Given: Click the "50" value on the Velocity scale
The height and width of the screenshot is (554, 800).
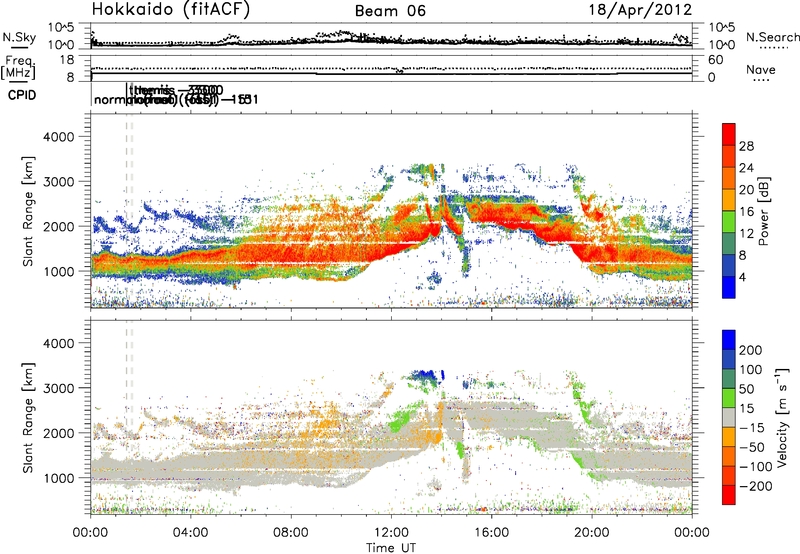Looking at the screenshot, I should pos(746,389).
